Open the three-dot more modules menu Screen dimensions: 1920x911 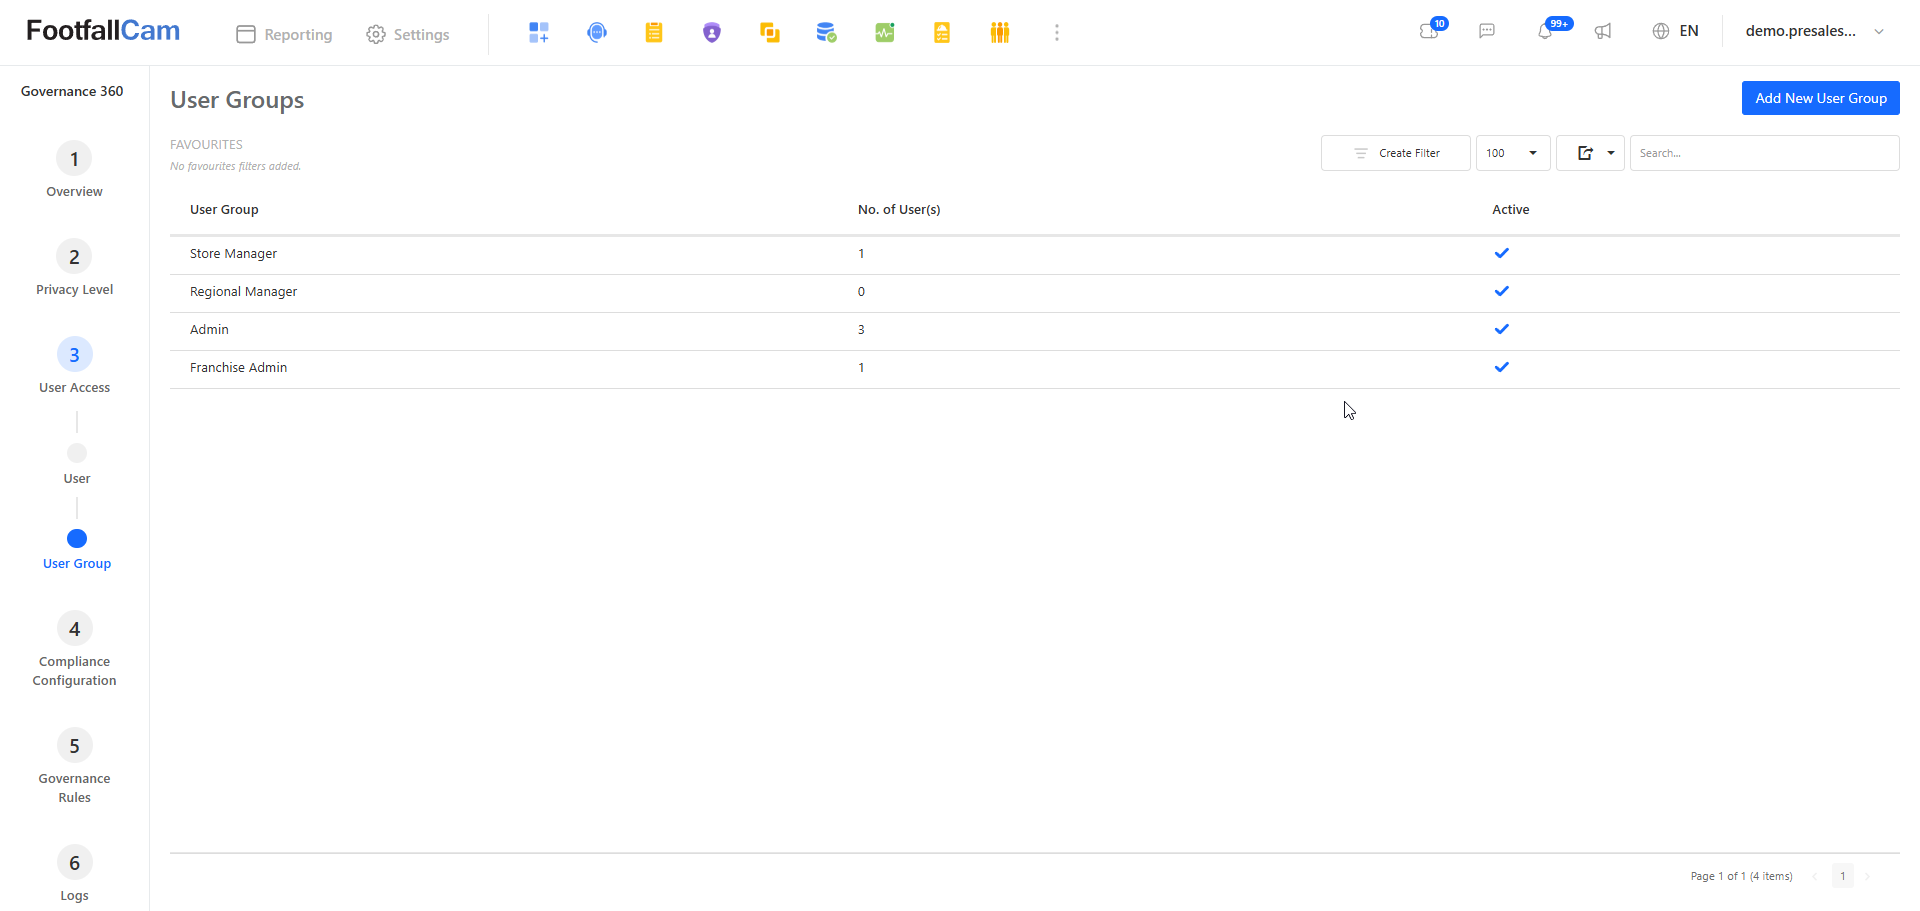click(x=1057, y=33)
